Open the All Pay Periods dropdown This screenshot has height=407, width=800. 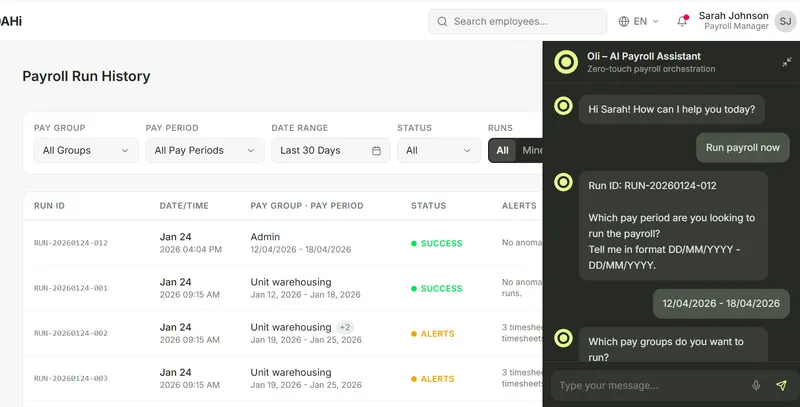coord(205,150)
